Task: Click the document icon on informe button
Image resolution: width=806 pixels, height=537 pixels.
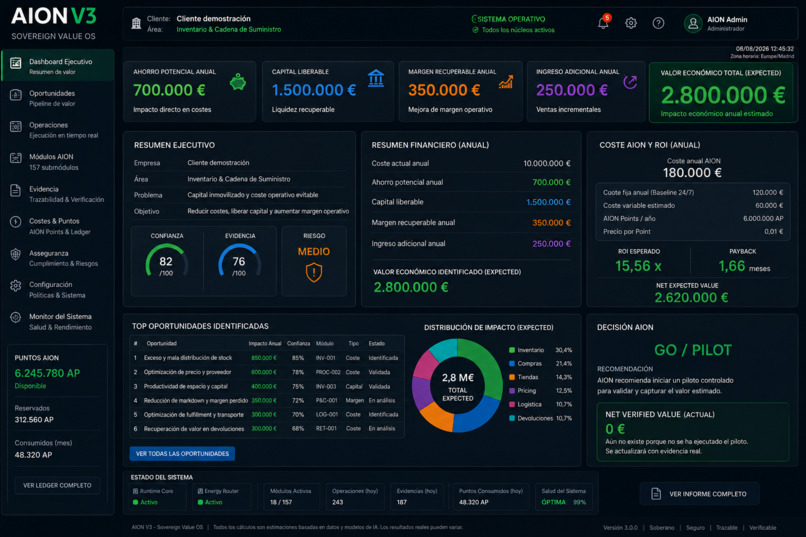Action: pos(656,494)
